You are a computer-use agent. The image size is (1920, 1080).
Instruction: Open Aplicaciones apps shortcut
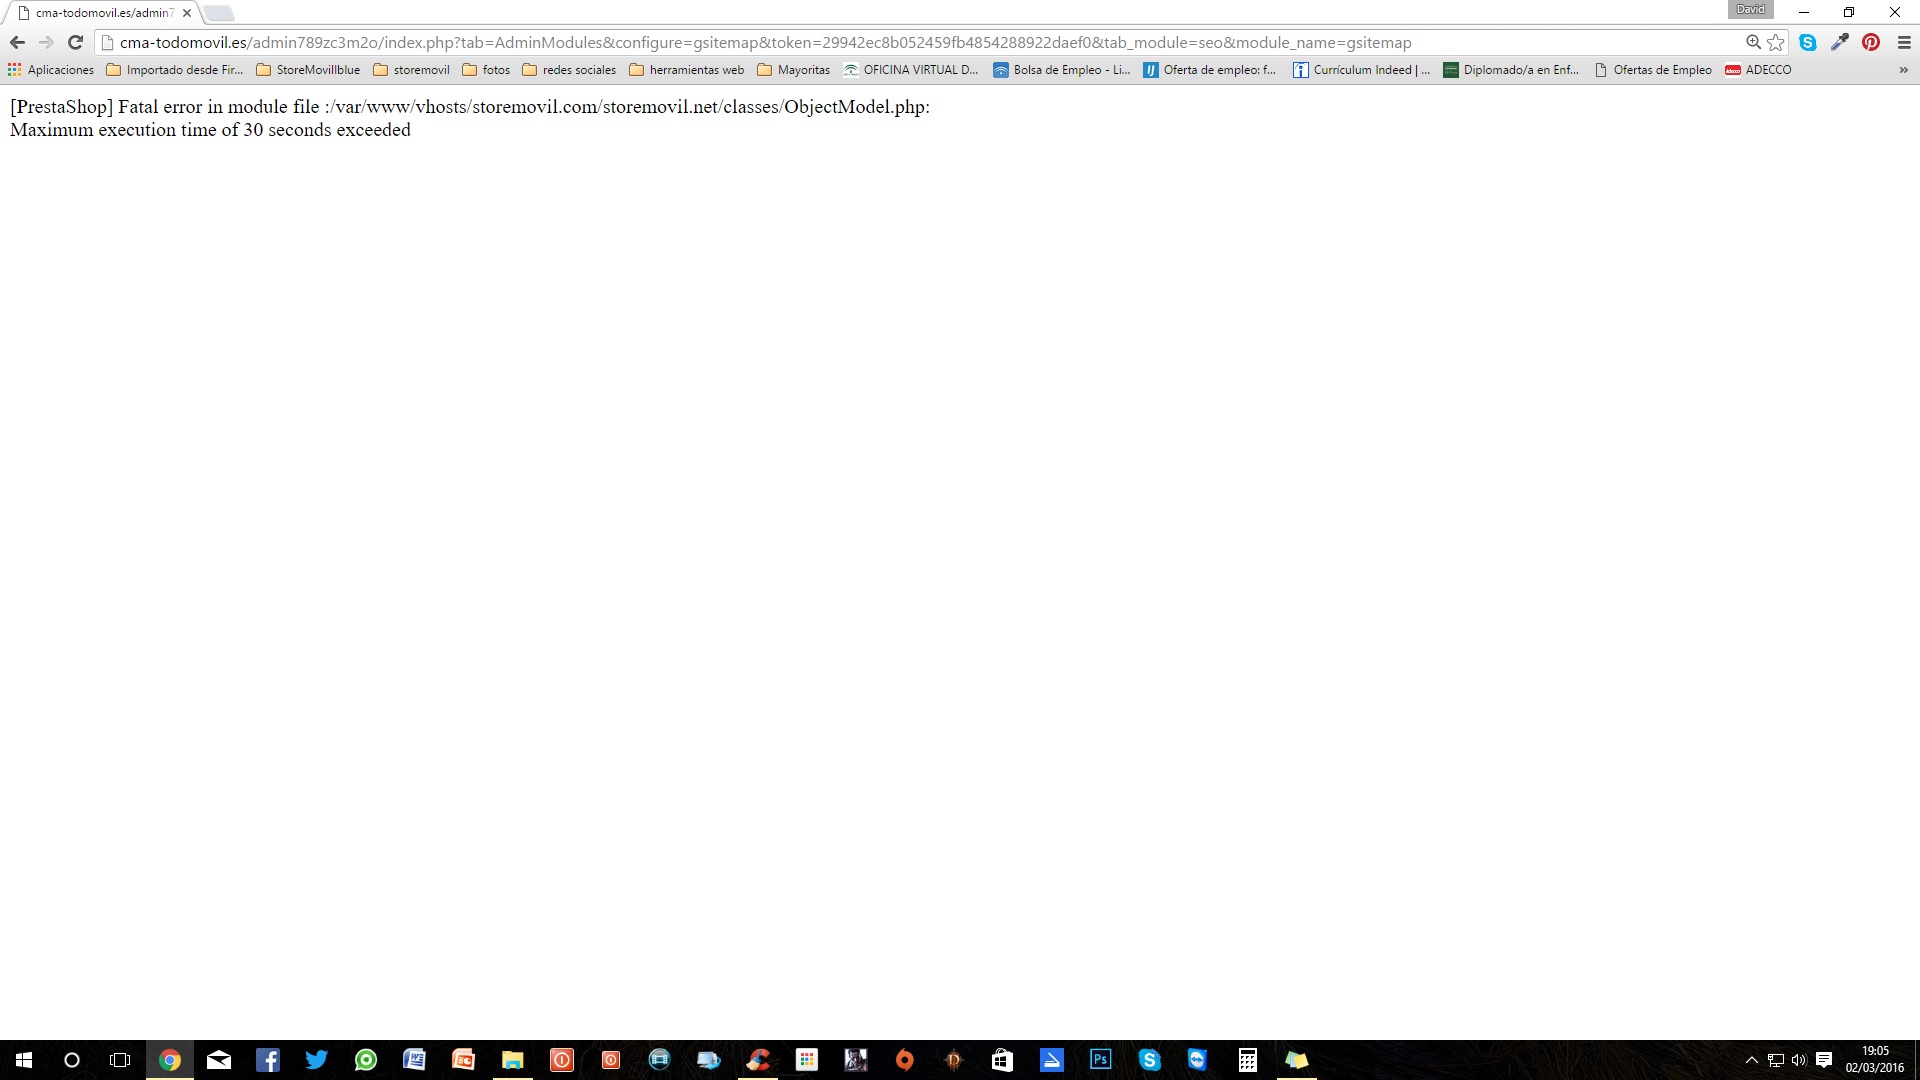coord(51,70)
